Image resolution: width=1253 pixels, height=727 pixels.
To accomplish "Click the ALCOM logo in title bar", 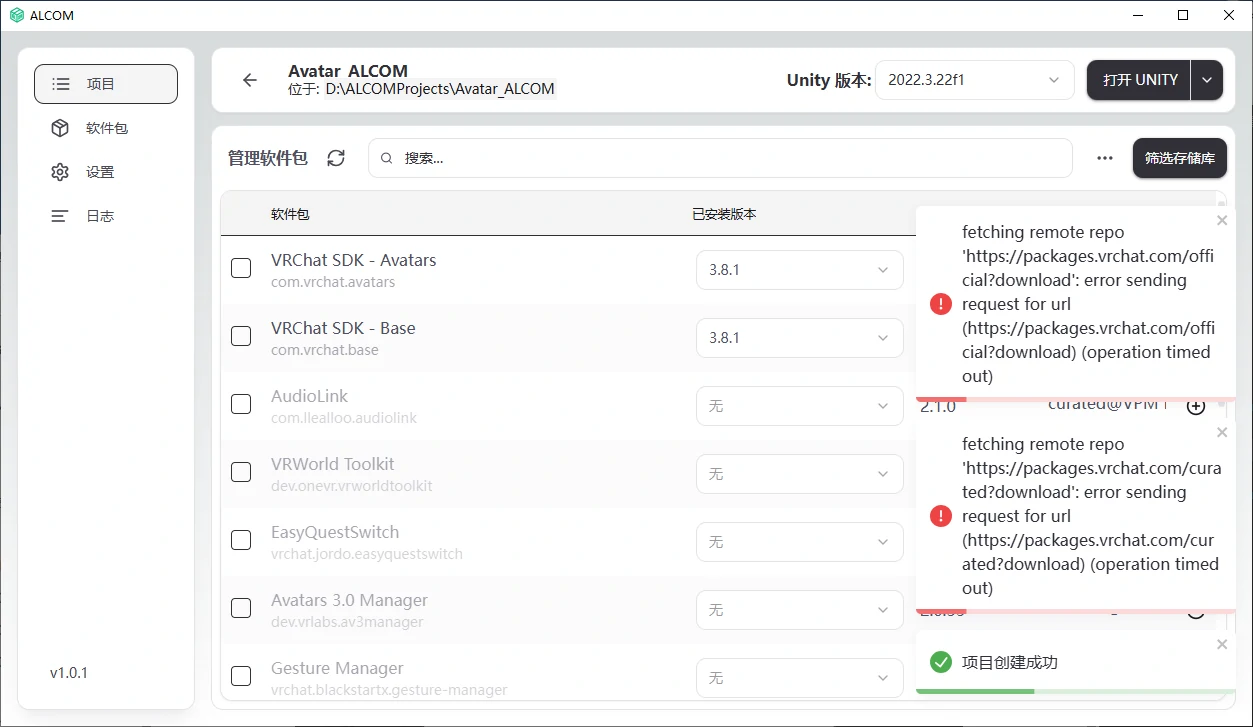I will [x=16, y=15].
